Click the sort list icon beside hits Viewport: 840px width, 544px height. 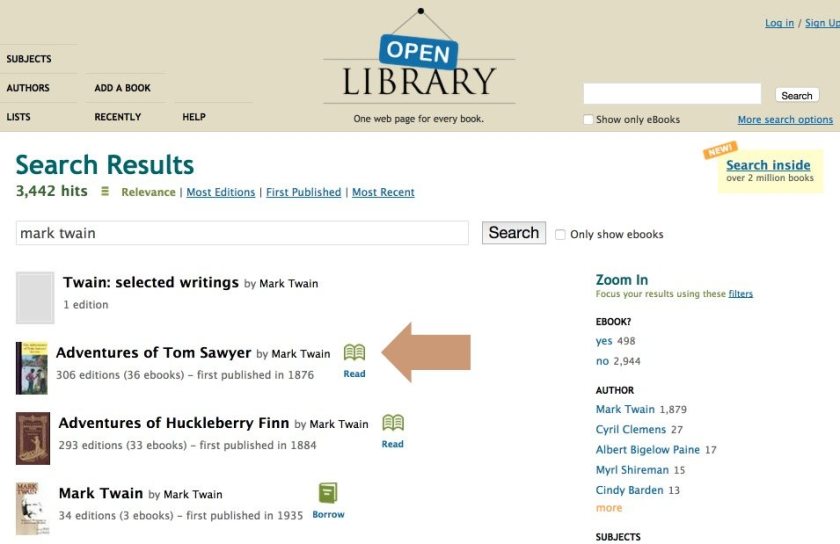coord(105,191)
